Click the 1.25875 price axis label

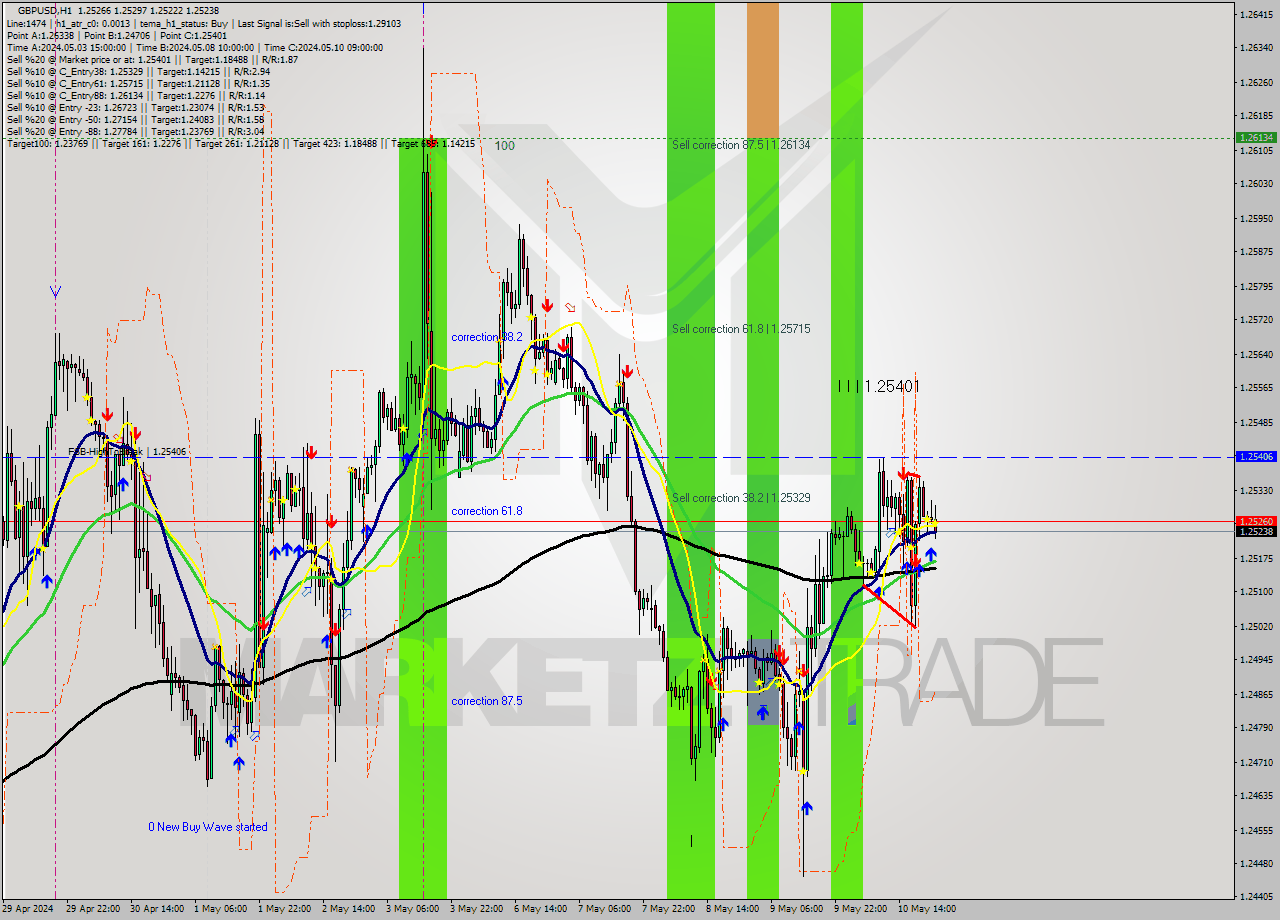(x=1258, y=252)
